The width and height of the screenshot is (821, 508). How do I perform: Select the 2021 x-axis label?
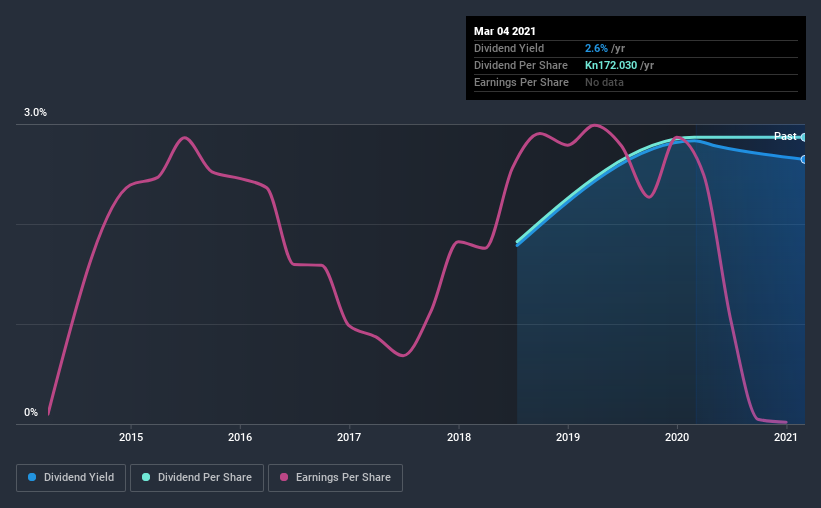[x=786, y=437]
